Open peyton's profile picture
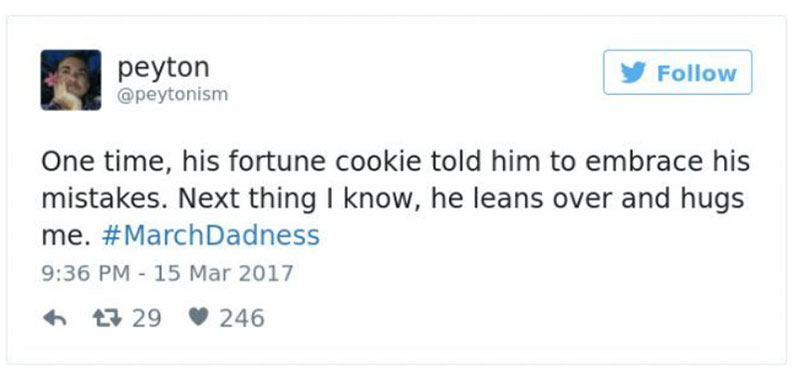 pyautogui.click(x=71, y=80)
